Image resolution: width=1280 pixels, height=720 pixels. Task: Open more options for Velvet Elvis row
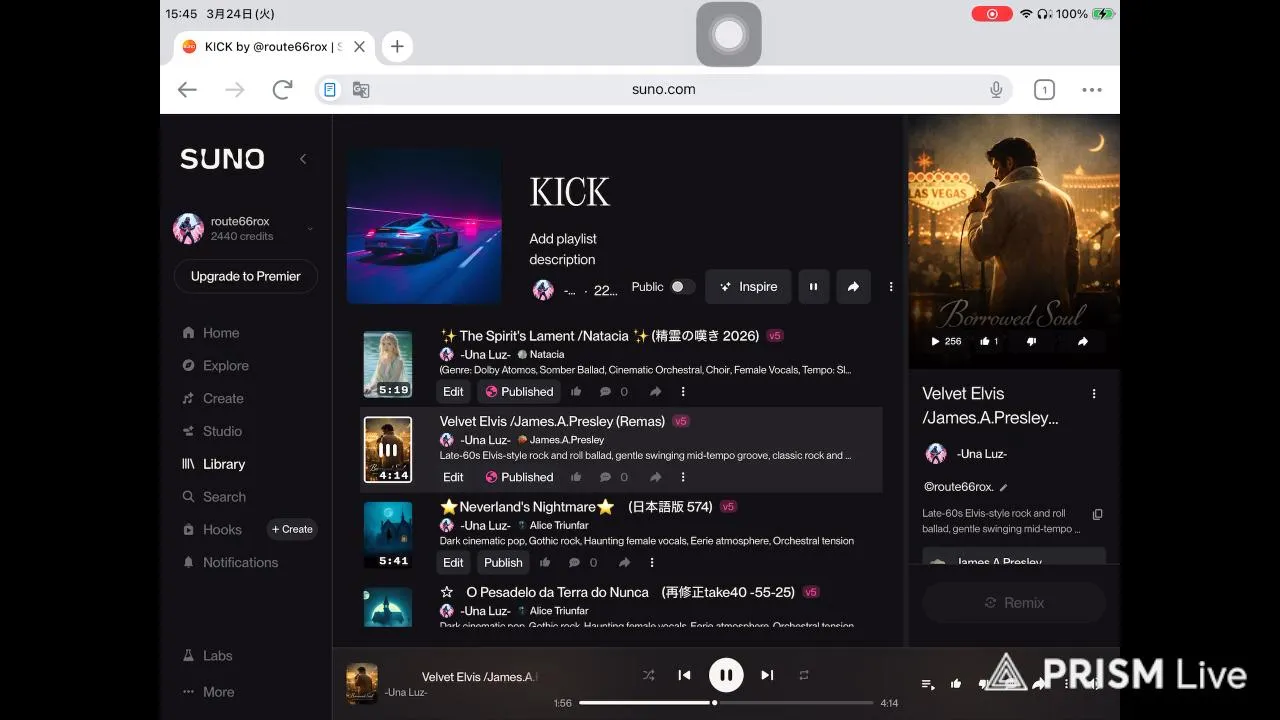(x=683, y=477)
